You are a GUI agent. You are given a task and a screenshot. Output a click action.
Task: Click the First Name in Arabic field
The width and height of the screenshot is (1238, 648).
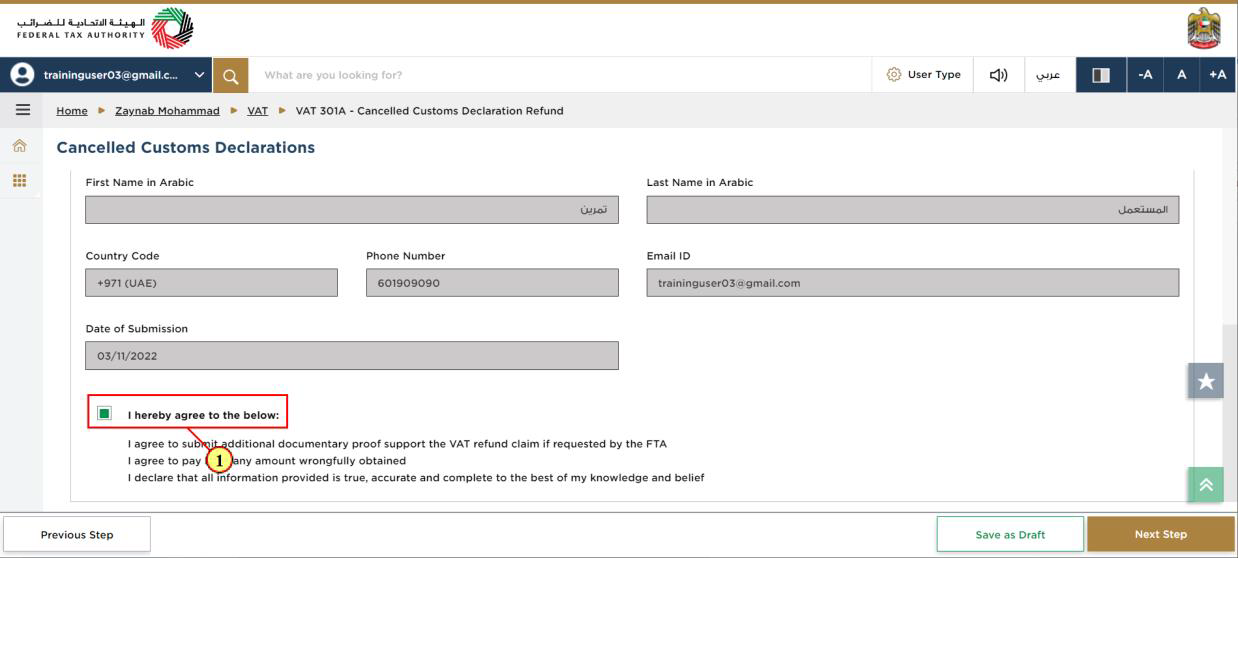point(352,210)
